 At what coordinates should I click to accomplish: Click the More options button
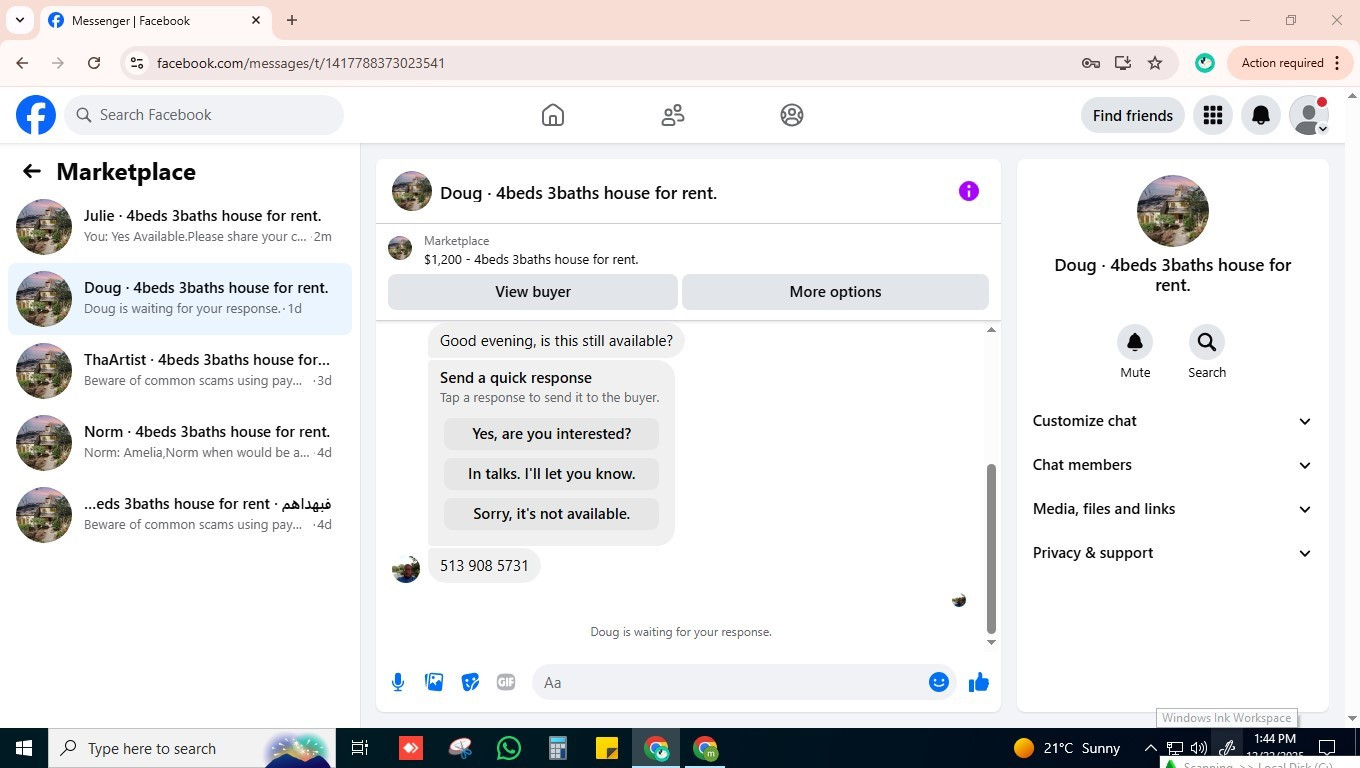(835, 292)
